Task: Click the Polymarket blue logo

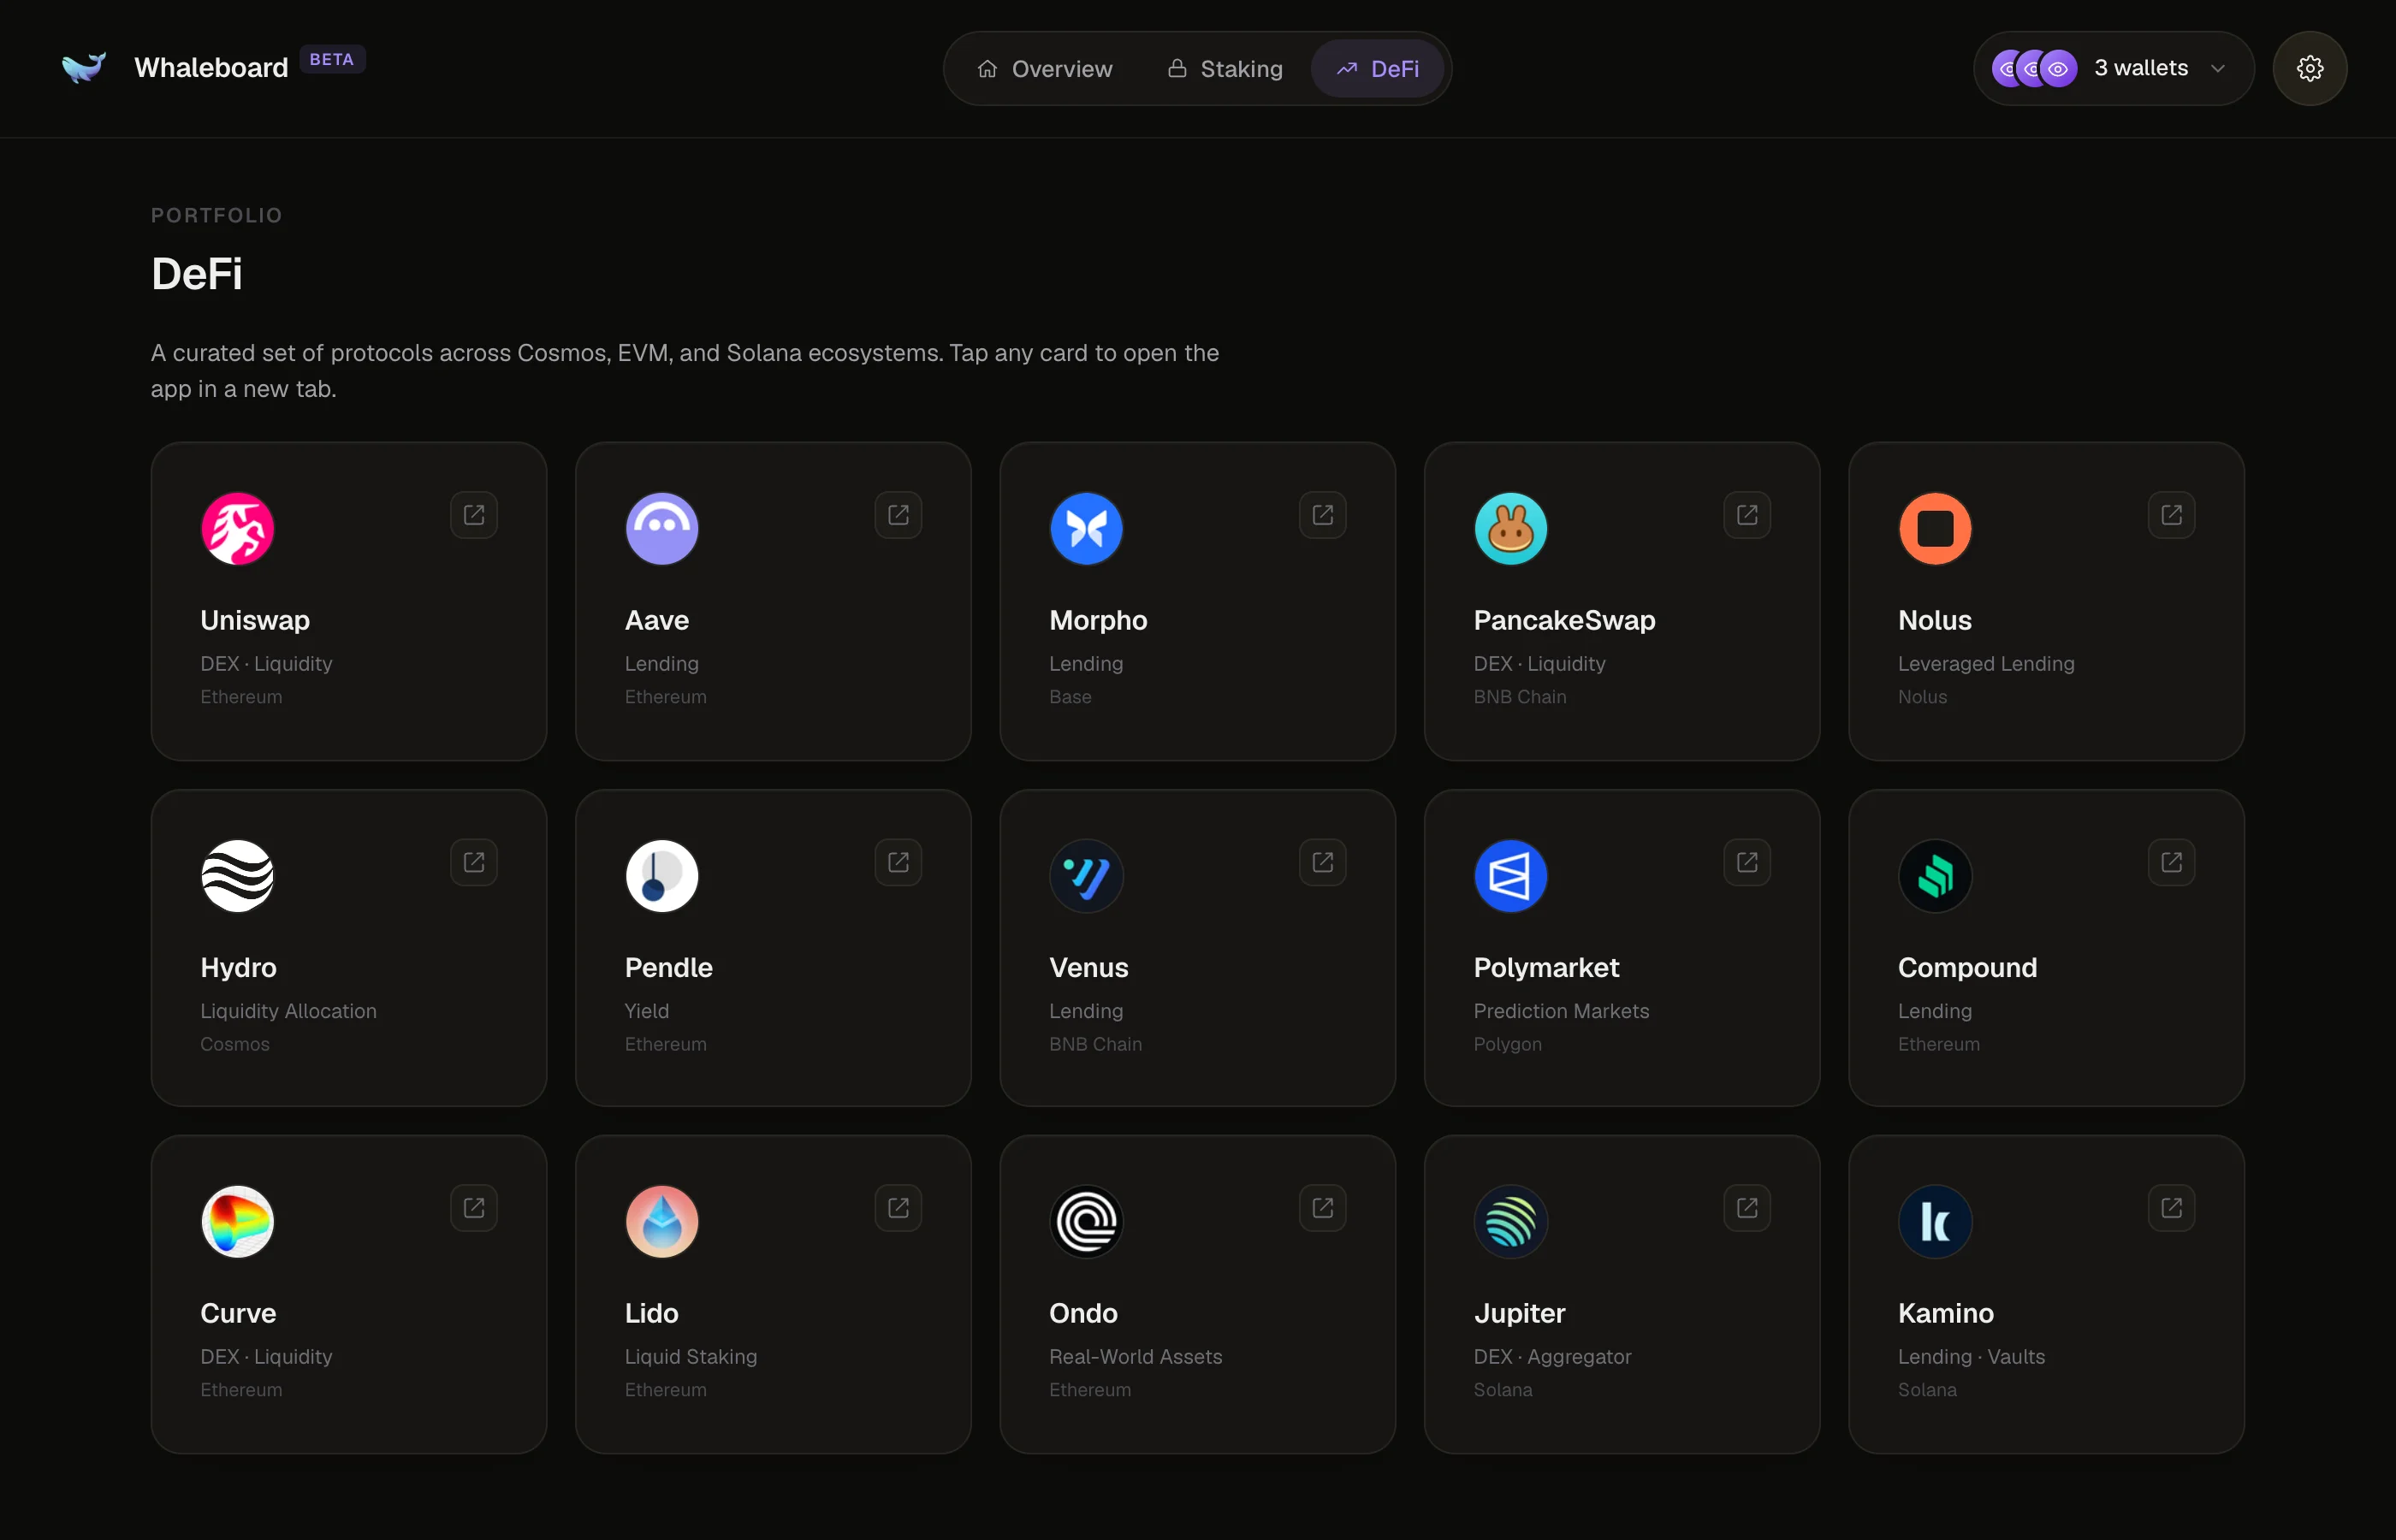Action: (1510, 876)
